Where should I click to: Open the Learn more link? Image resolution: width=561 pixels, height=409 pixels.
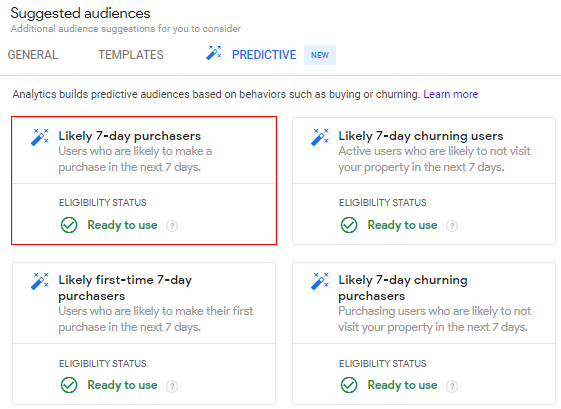(450, 94)
